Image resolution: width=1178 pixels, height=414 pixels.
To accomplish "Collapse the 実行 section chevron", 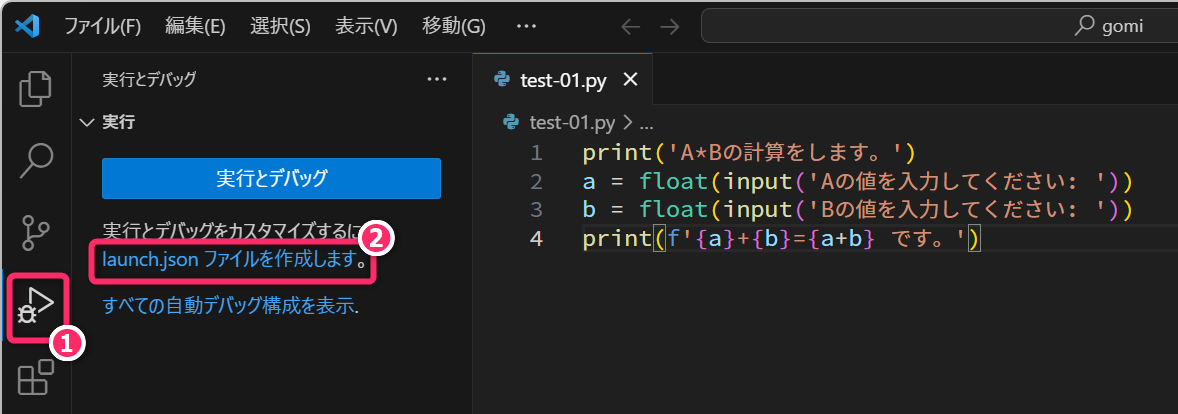I will pyautogui.click(x=86, y=123).
